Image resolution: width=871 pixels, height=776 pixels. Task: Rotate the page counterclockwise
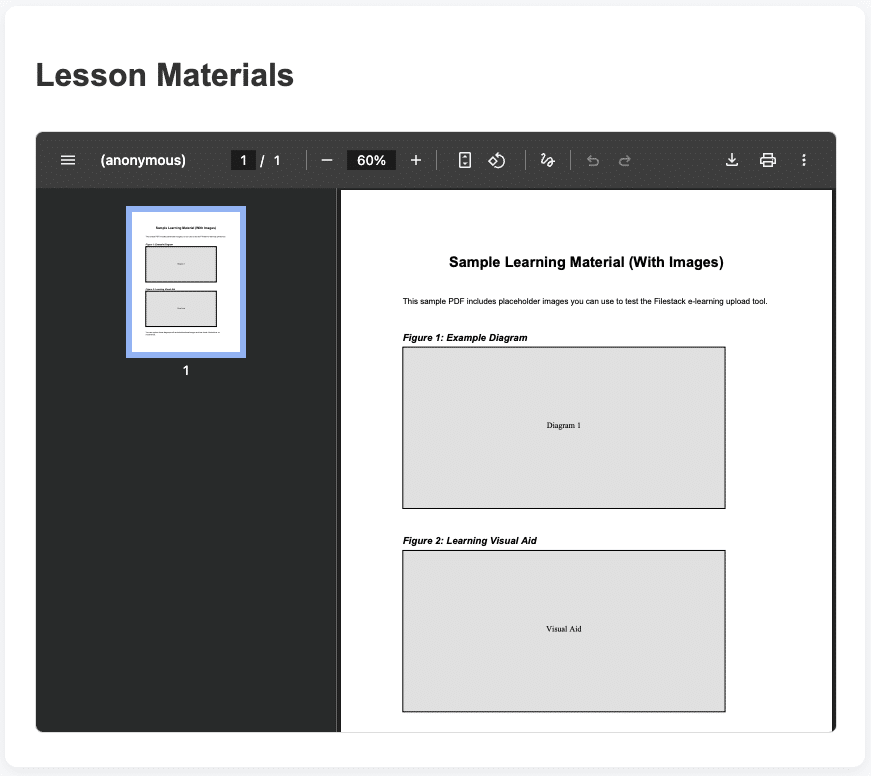pyautogui.click(x=496, y=159)
